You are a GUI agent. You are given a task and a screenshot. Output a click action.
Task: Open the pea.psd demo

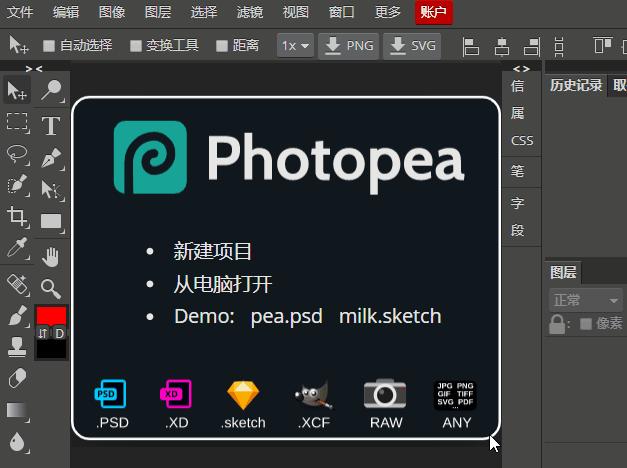286,316
